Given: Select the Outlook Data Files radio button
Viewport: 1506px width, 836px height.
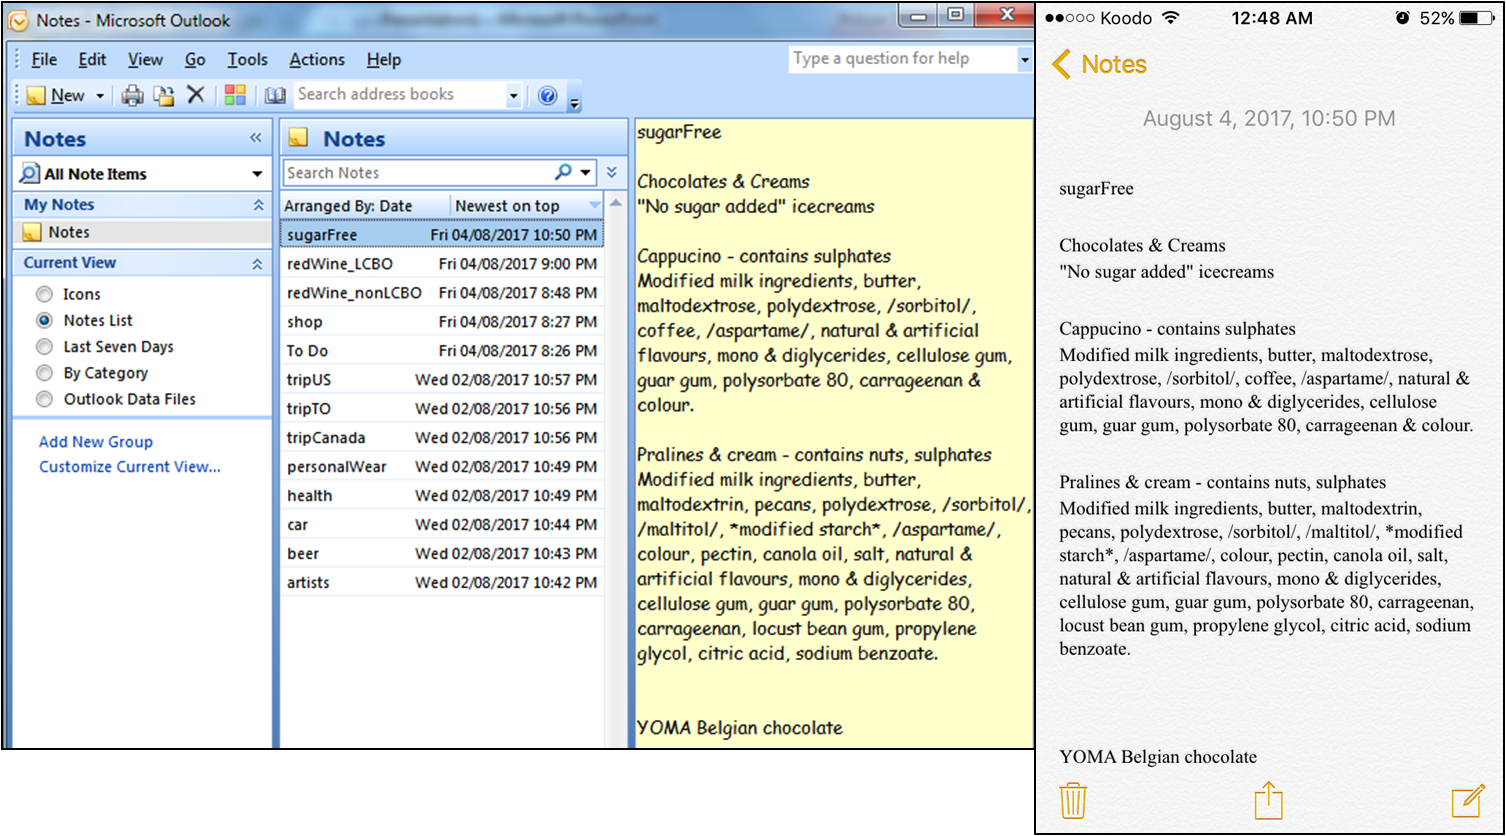Looking at the screenshot, I should (44, 399).
